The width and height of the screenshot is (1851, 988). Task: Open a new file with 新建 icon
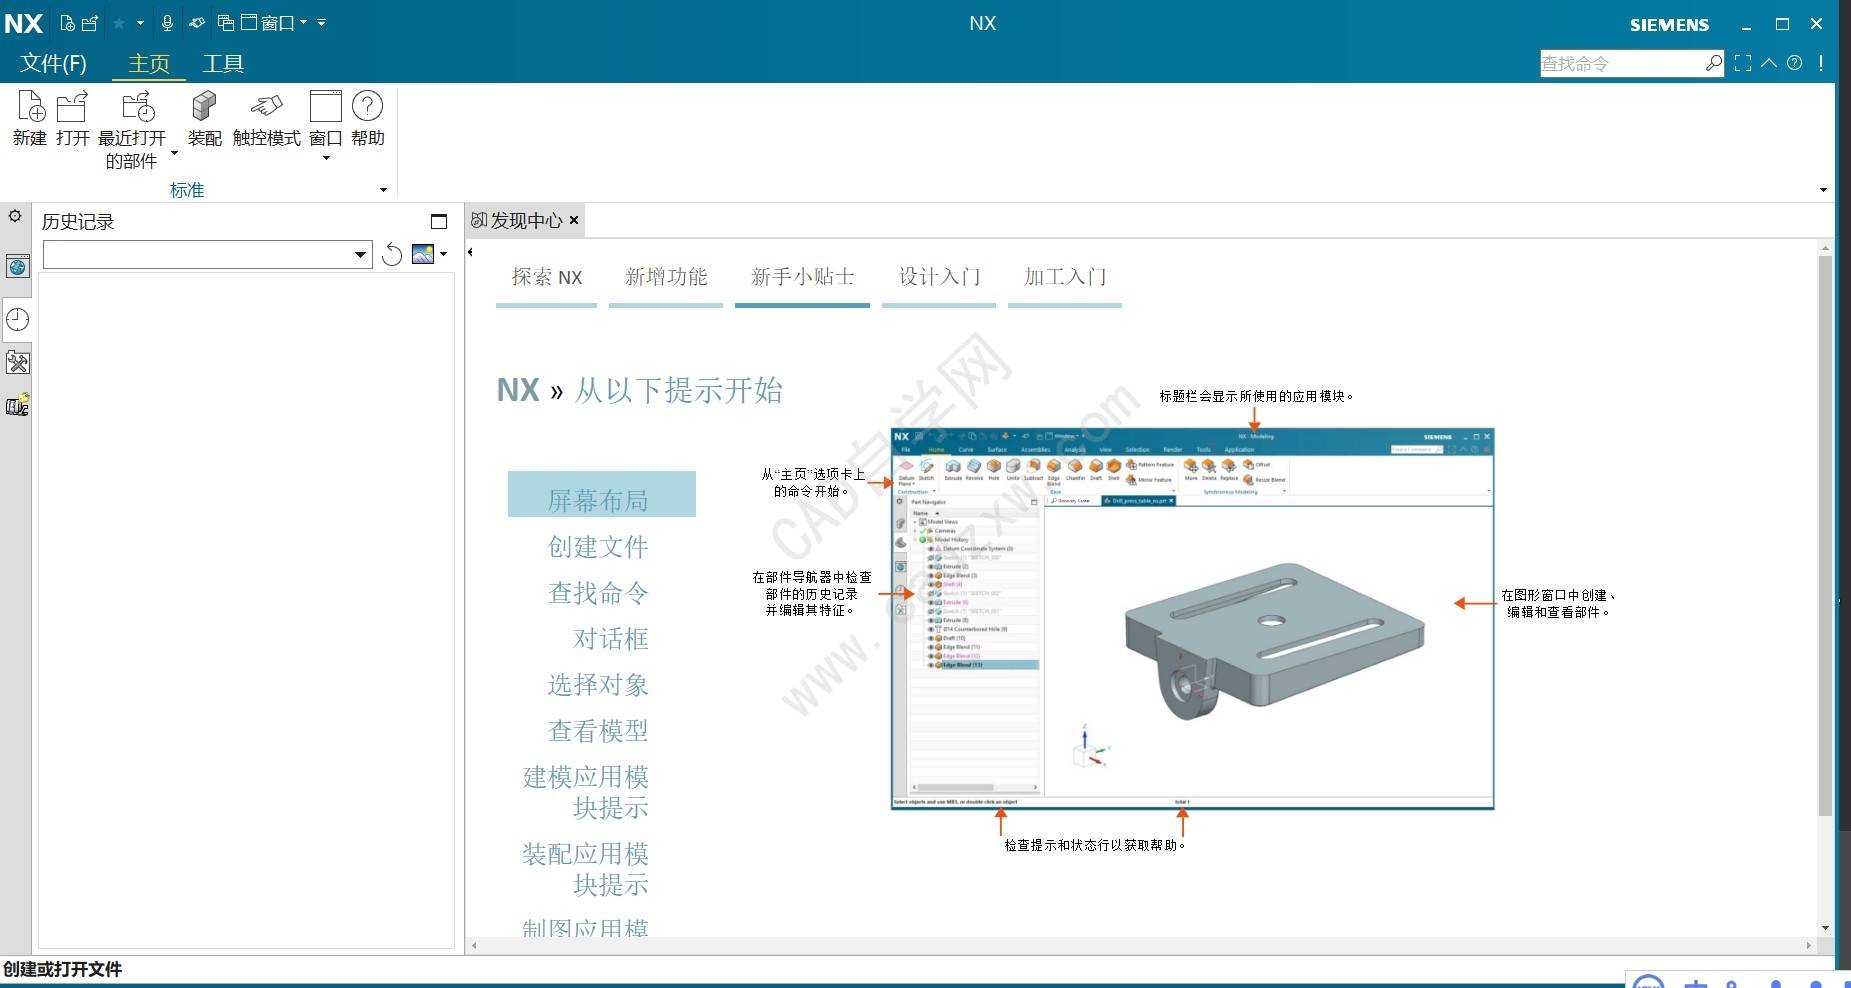pos(29,112)
